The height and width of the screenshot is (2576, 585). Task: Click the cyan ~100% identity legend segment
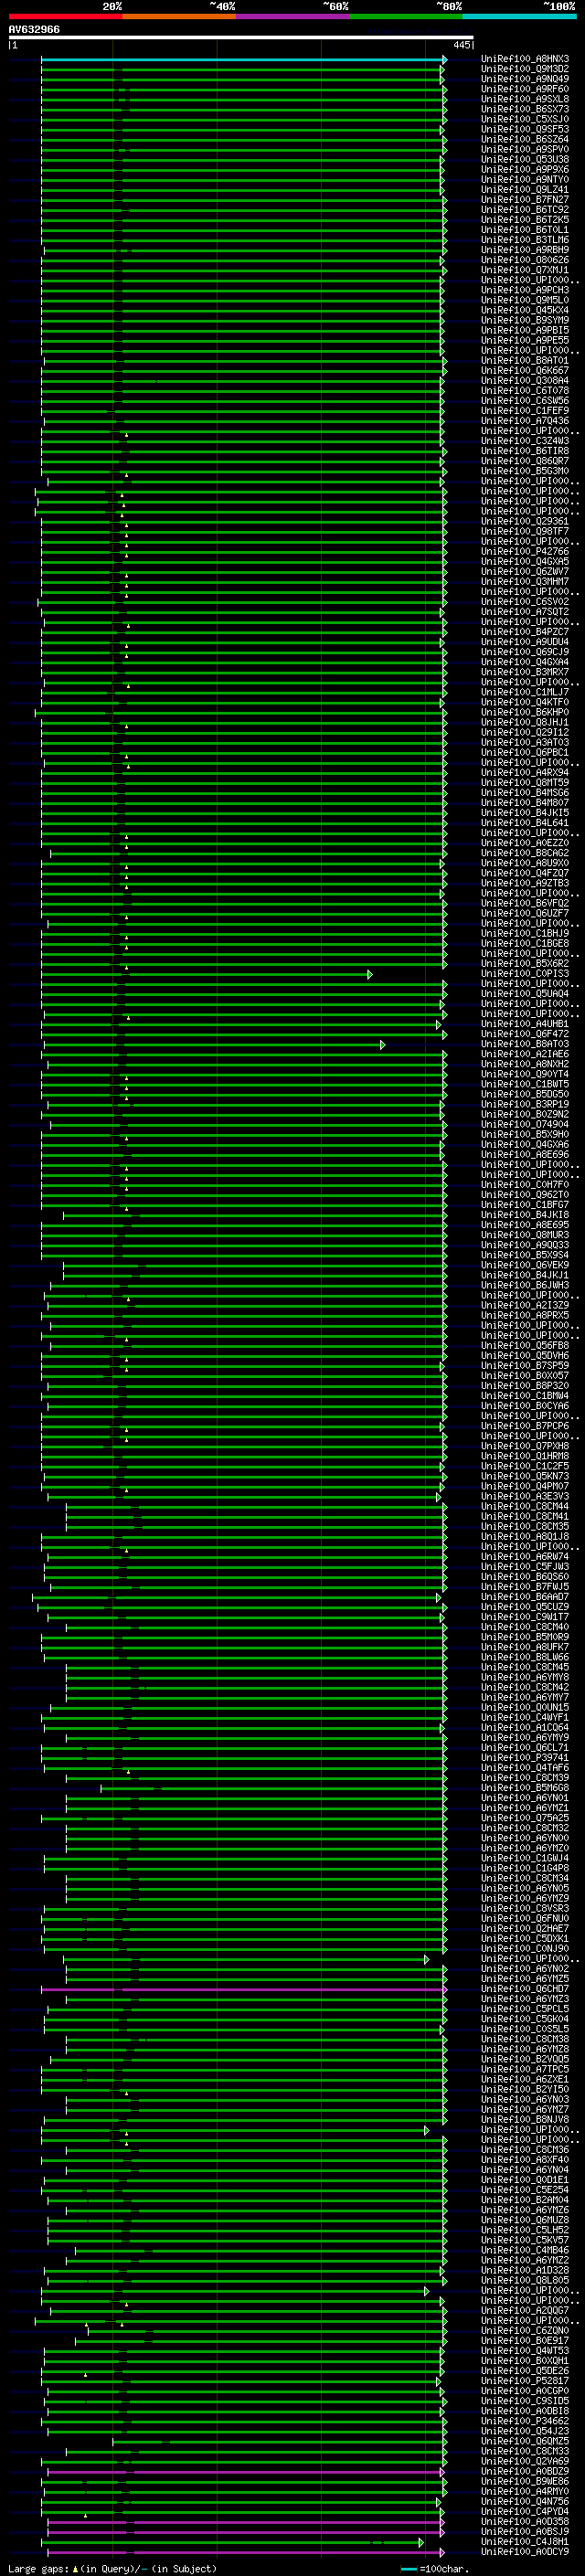coord(520,16)
